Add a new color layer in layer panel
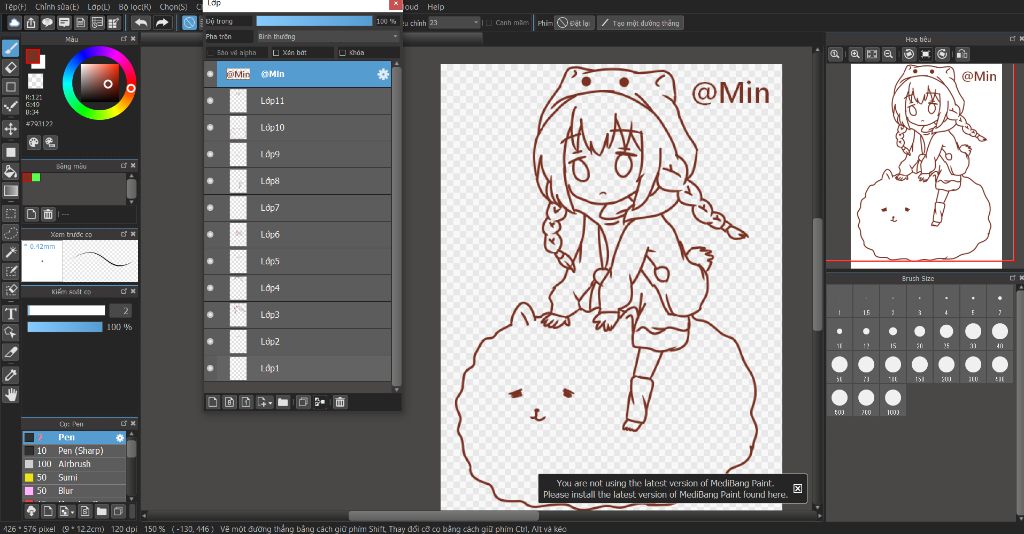The height and width of the screenshot is (534, 1024). click(213, 402)
